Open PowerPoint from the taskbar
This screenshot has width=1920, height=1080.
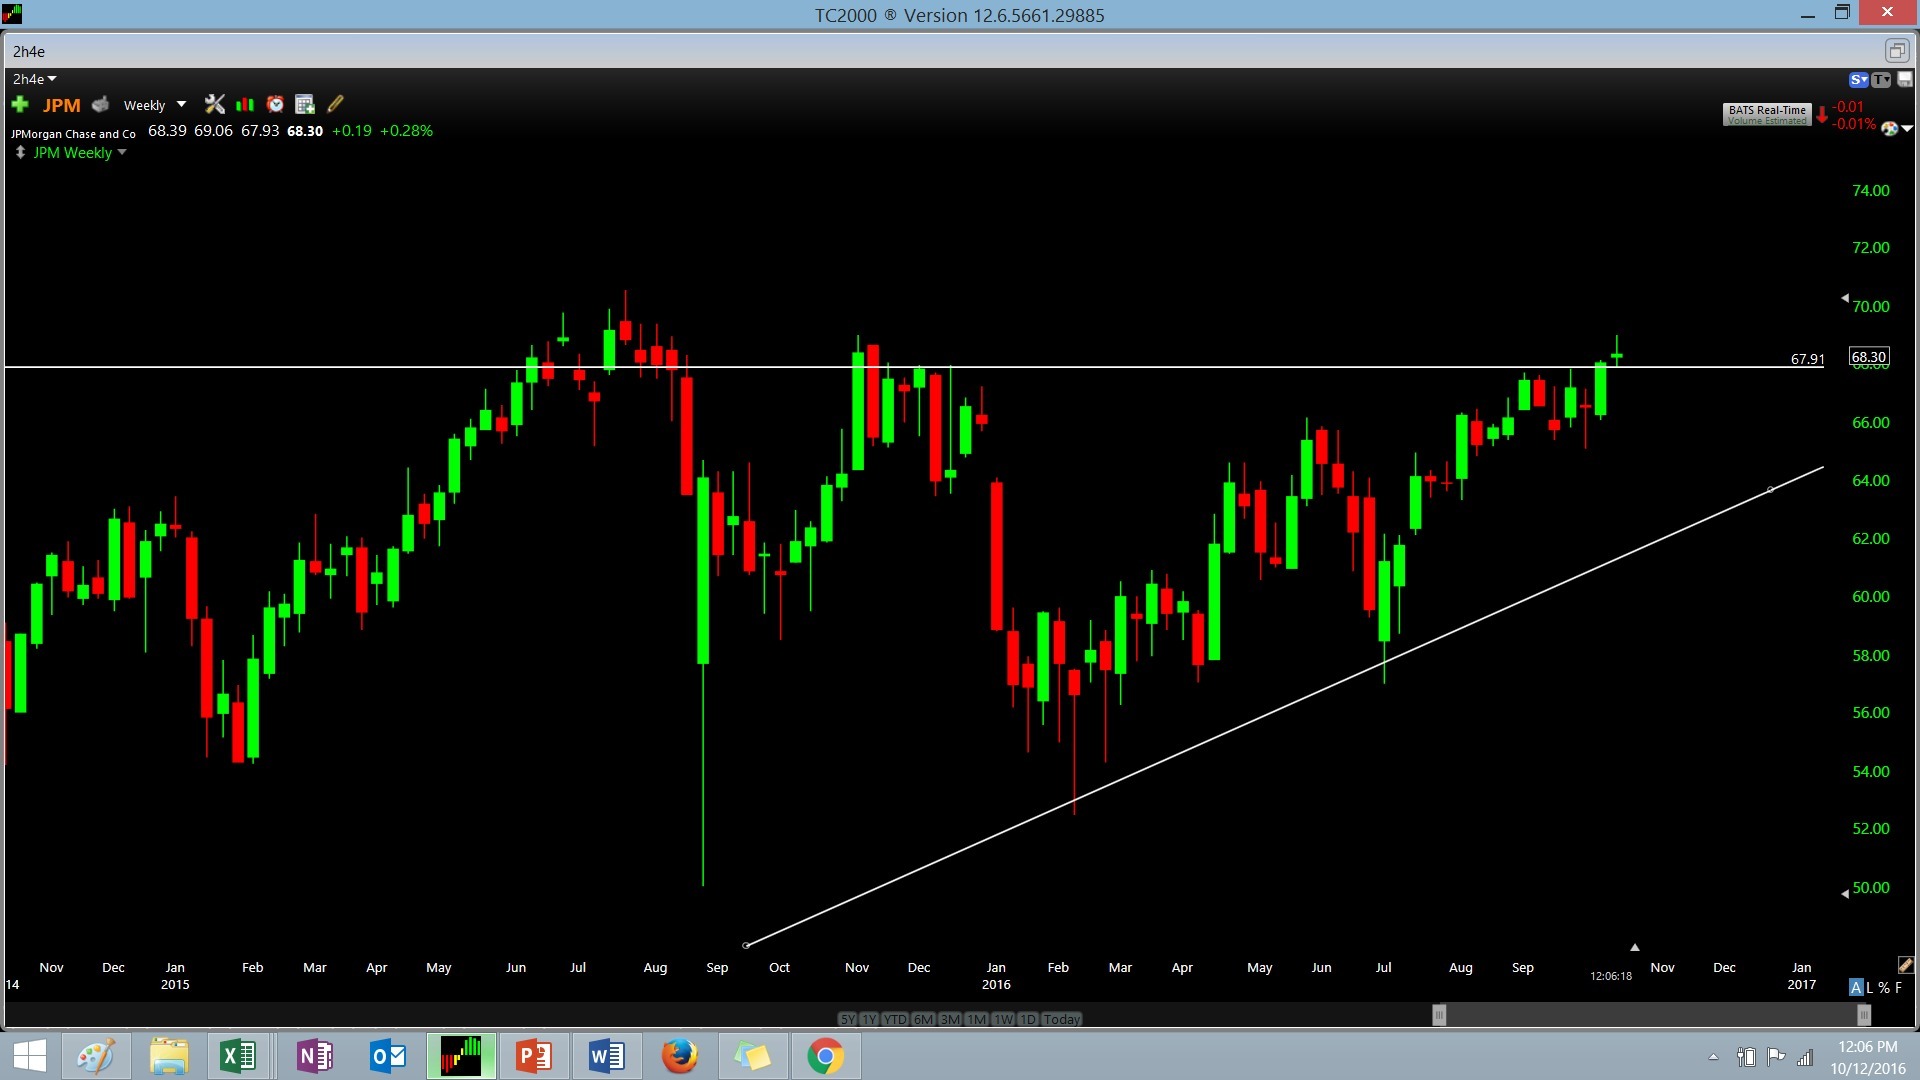click(534, 1056)
